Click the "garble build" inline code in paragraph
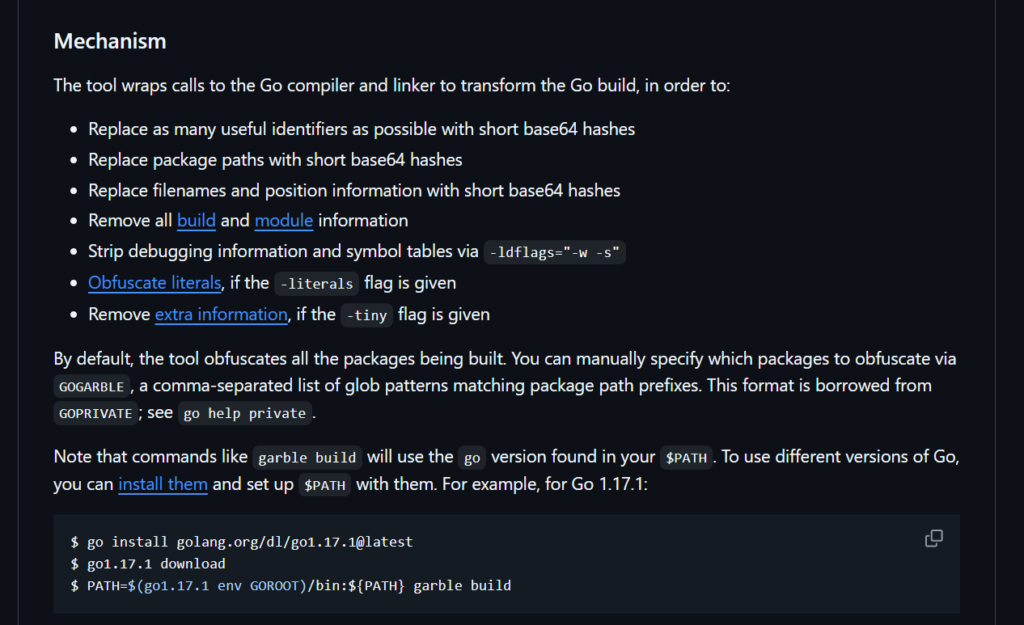This screenshot has height=625, width=1024. coord(307,458)
